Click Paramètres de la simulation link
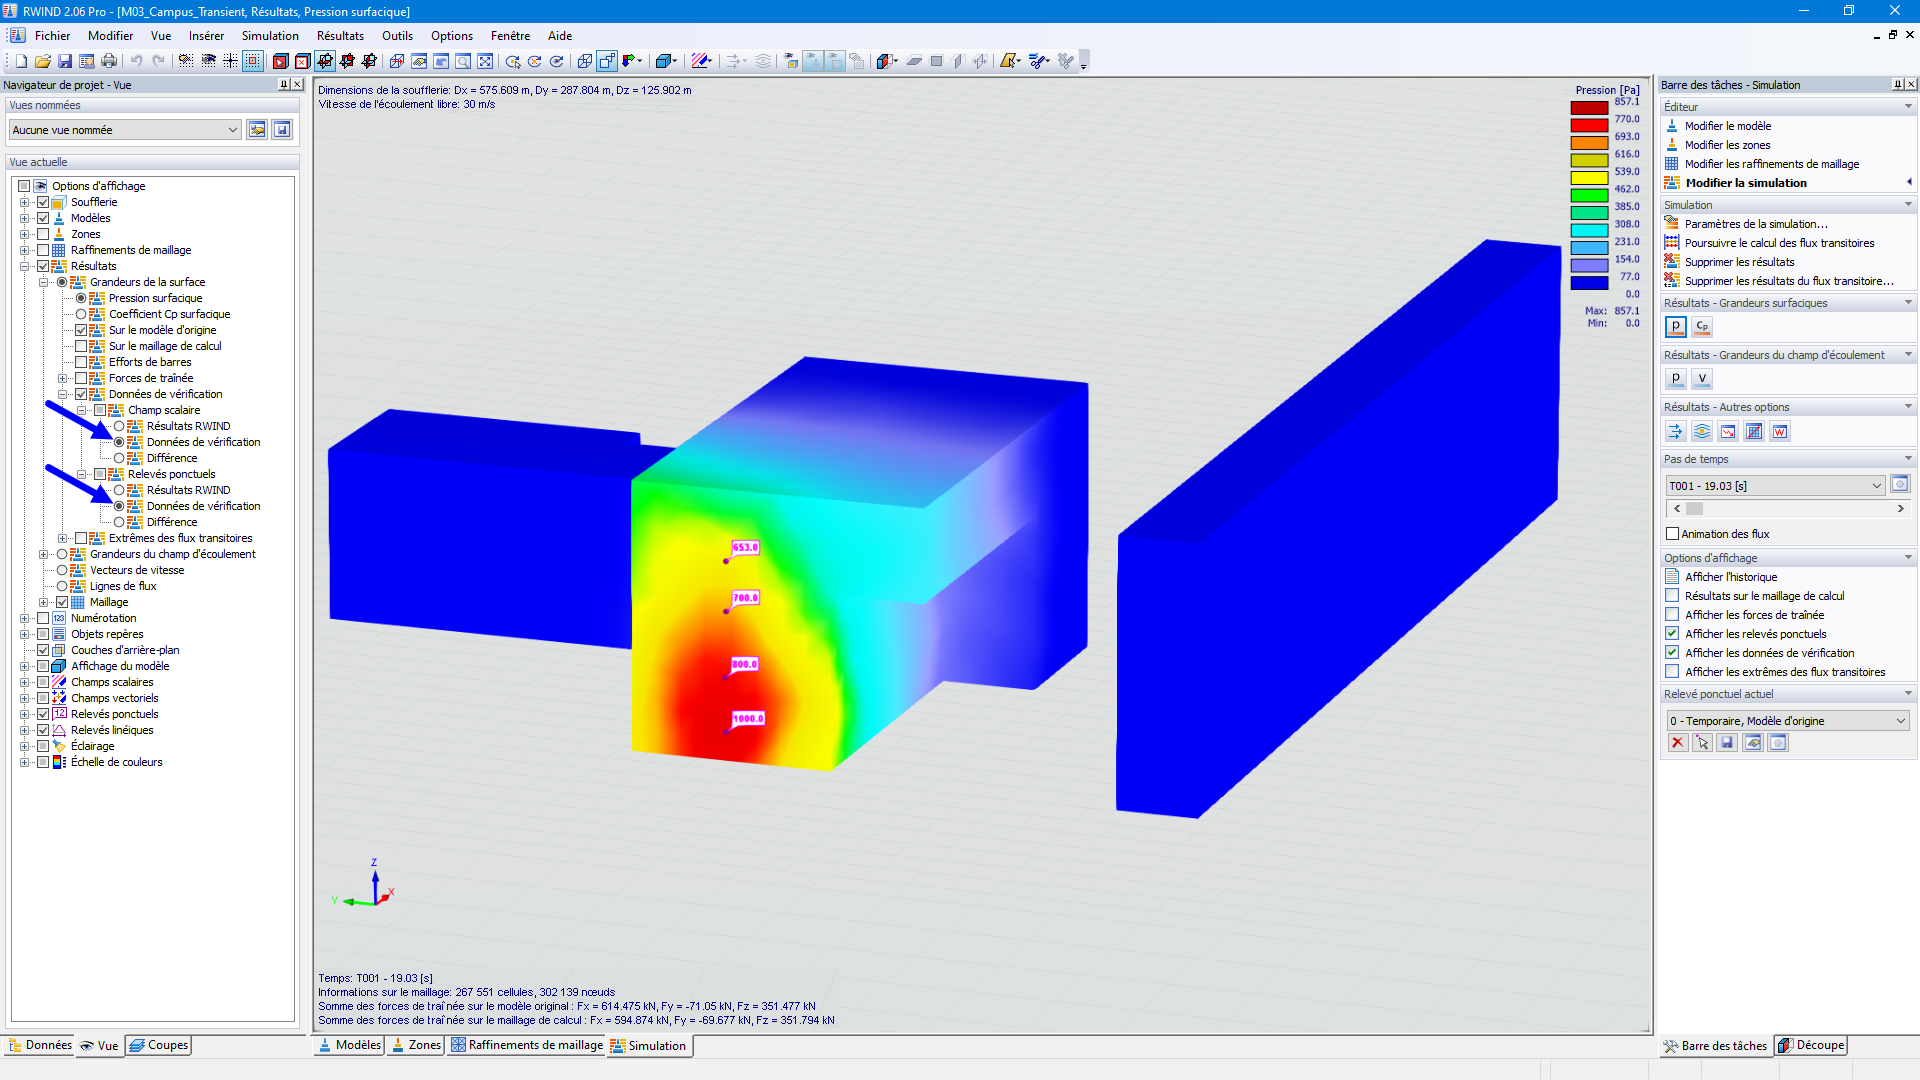The width and height of the screenshot is (1920, 1080). 1755,224
